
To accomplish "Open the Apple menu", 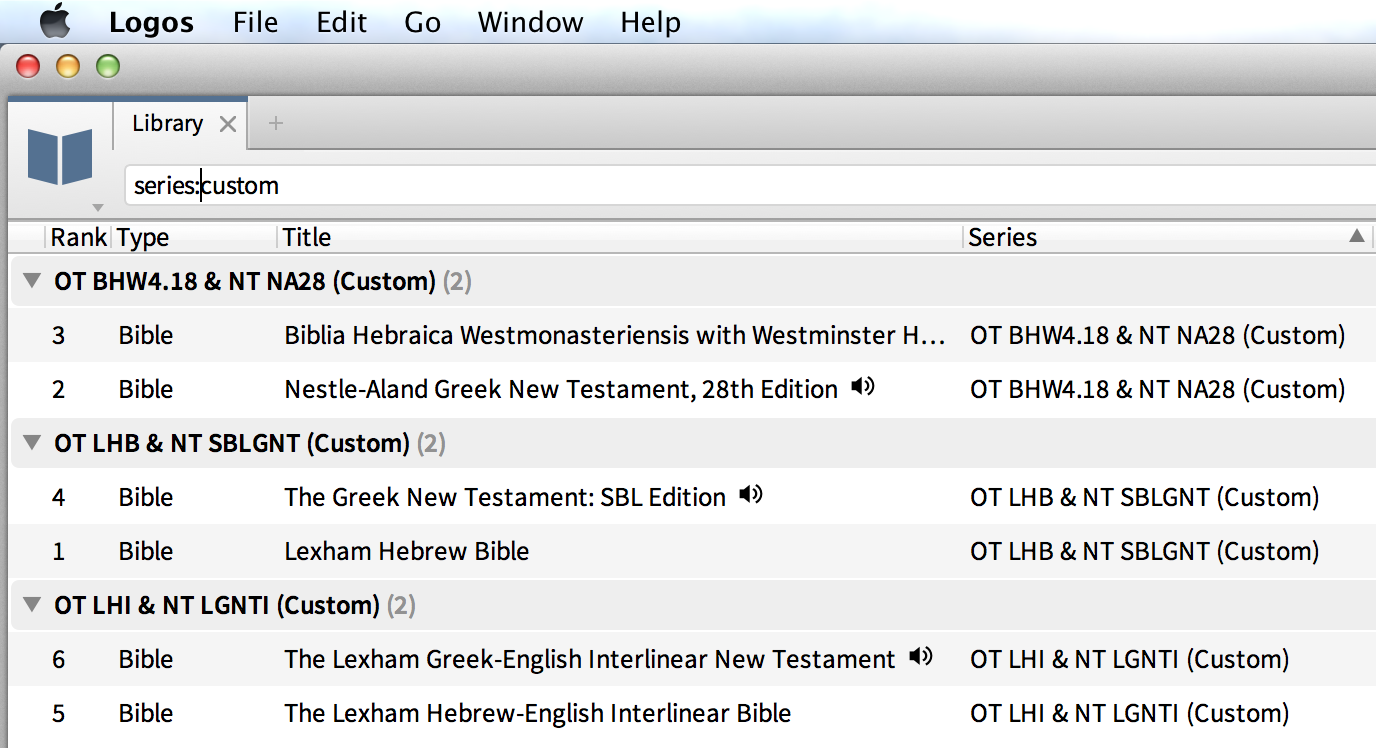I will point(55,20).
